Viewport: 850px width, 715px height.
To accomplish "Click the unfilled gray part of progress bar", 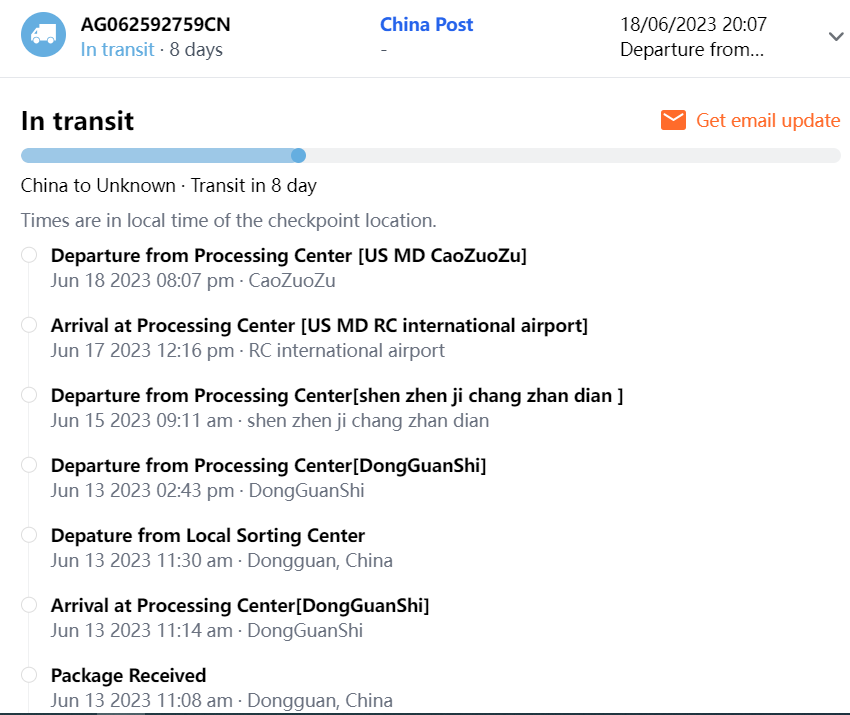I will (570, 155).
